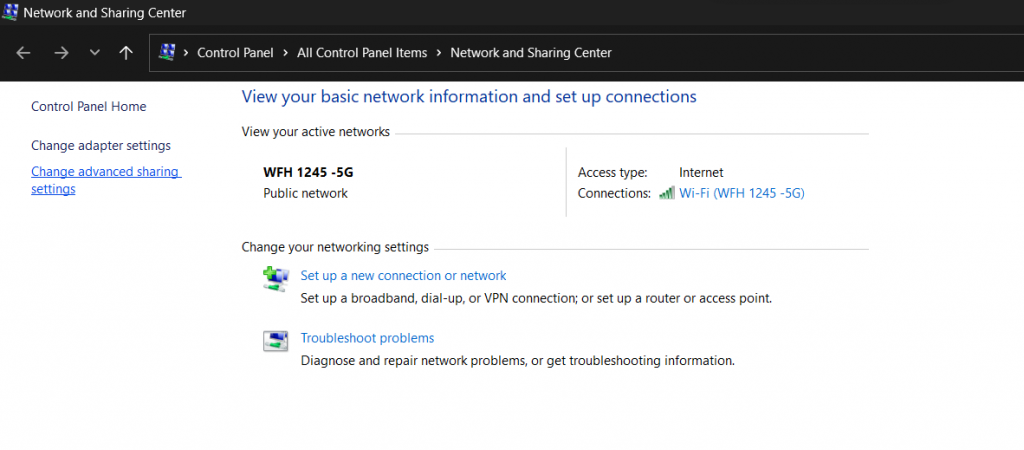
Task: Select Control Panel in the breadcrumb path
Action: pos(234,53)
